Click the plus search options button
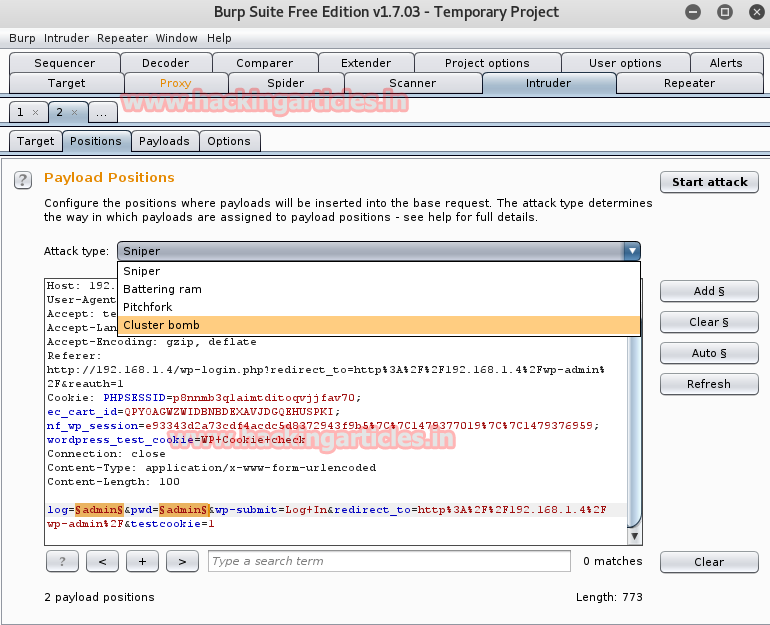 142,561
